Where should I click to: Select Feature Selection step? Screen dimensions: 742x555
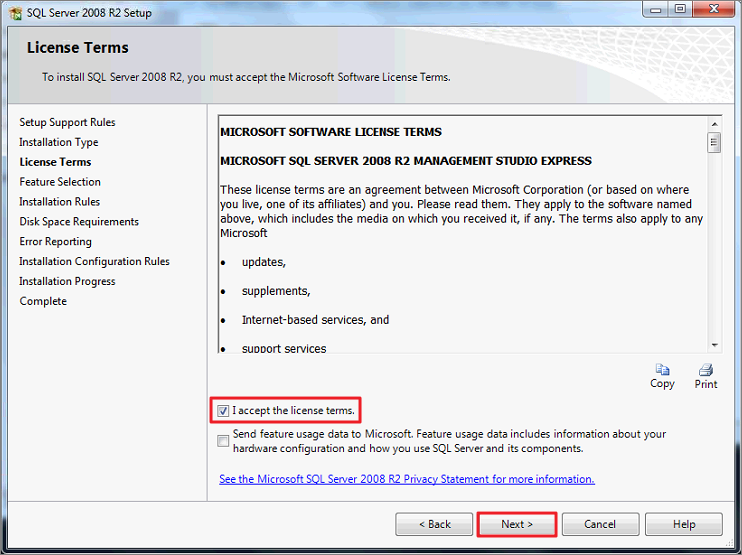point(60,182)
